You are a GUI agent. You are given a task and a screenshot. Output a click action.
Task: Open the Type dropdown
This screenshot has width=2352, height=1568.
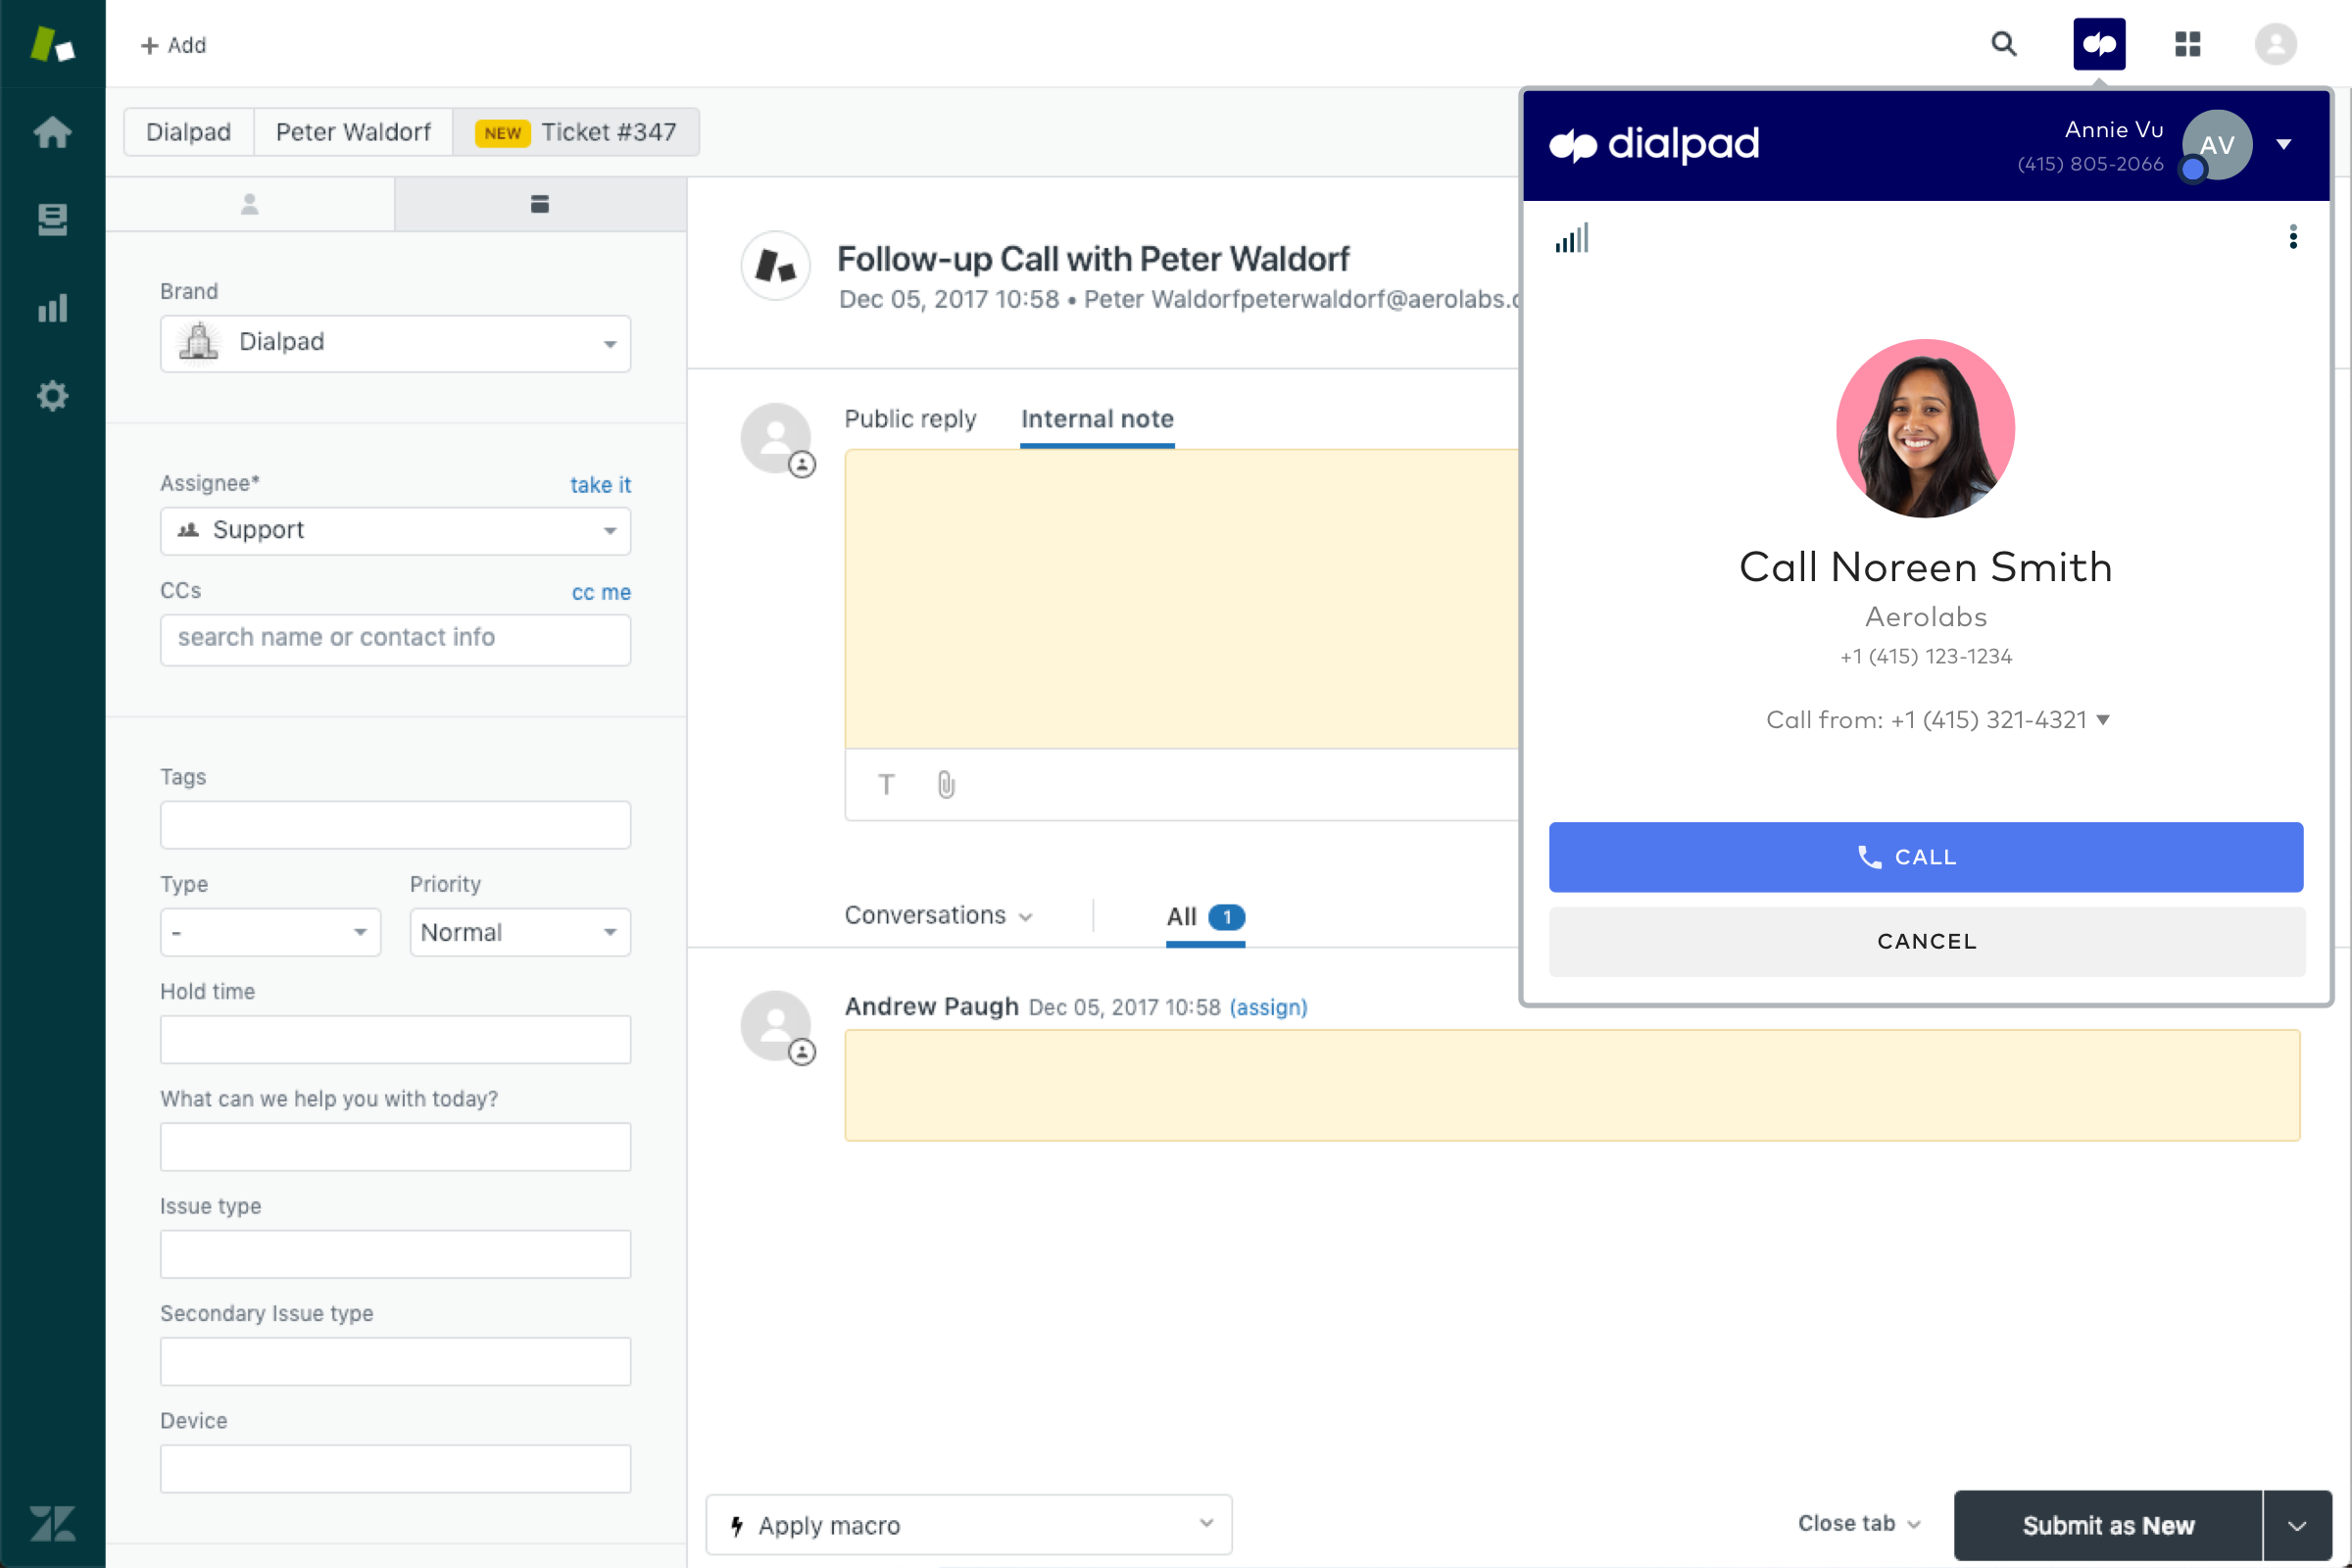pyautogui.click(x=270, y=932)
